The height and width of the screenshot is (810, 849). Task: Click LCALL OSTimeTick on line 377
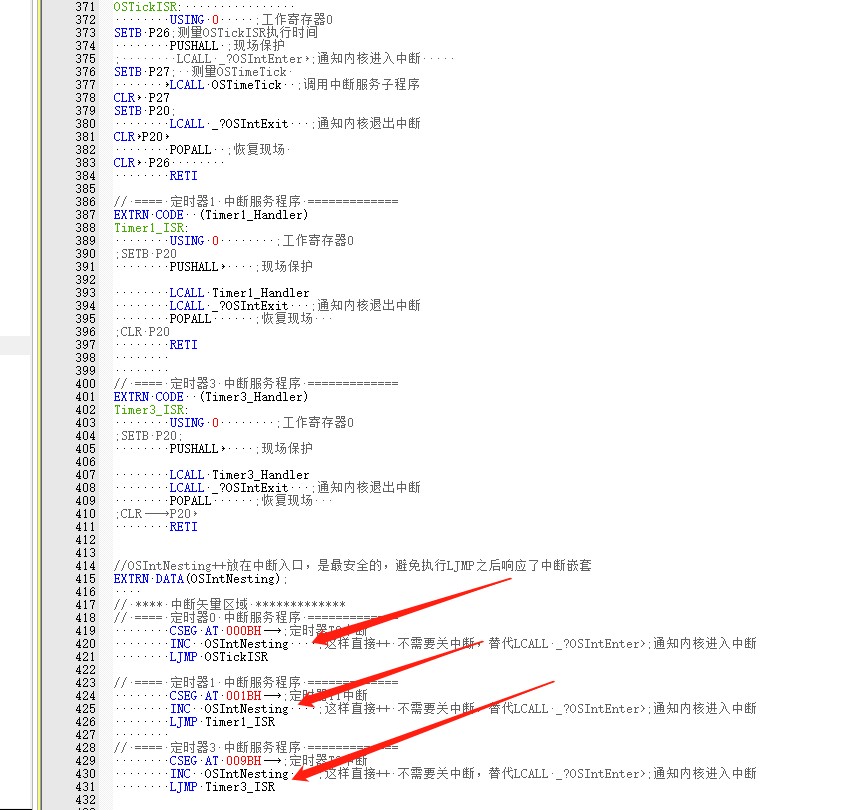(x=226, y=85)
